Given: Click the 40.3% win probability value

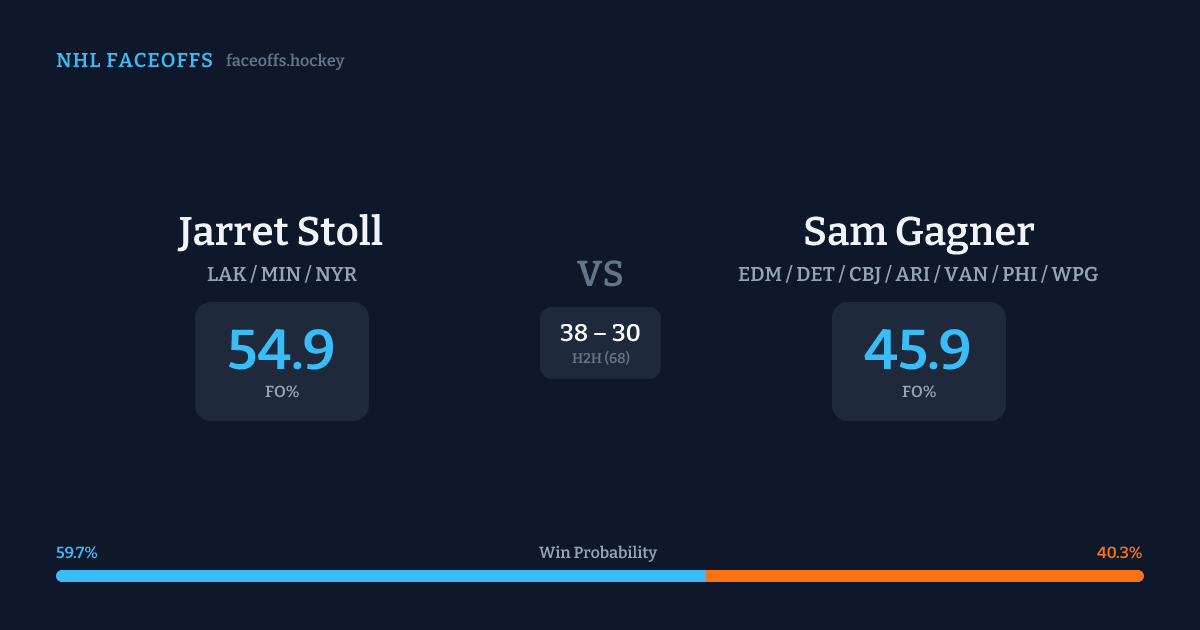Looking at the screenshot, I should coord(1119,553).
